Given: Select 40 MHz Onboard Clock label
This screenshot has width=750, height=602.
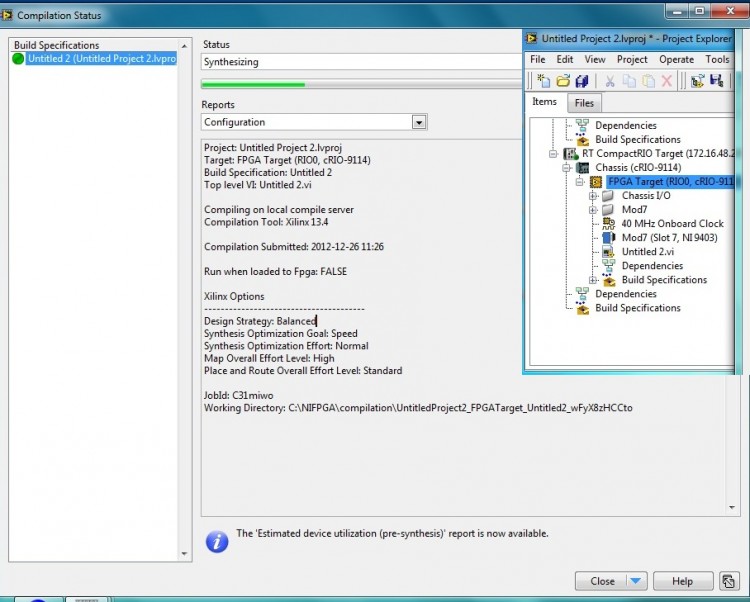Looking at the screenshot, I should click(672, 223).
